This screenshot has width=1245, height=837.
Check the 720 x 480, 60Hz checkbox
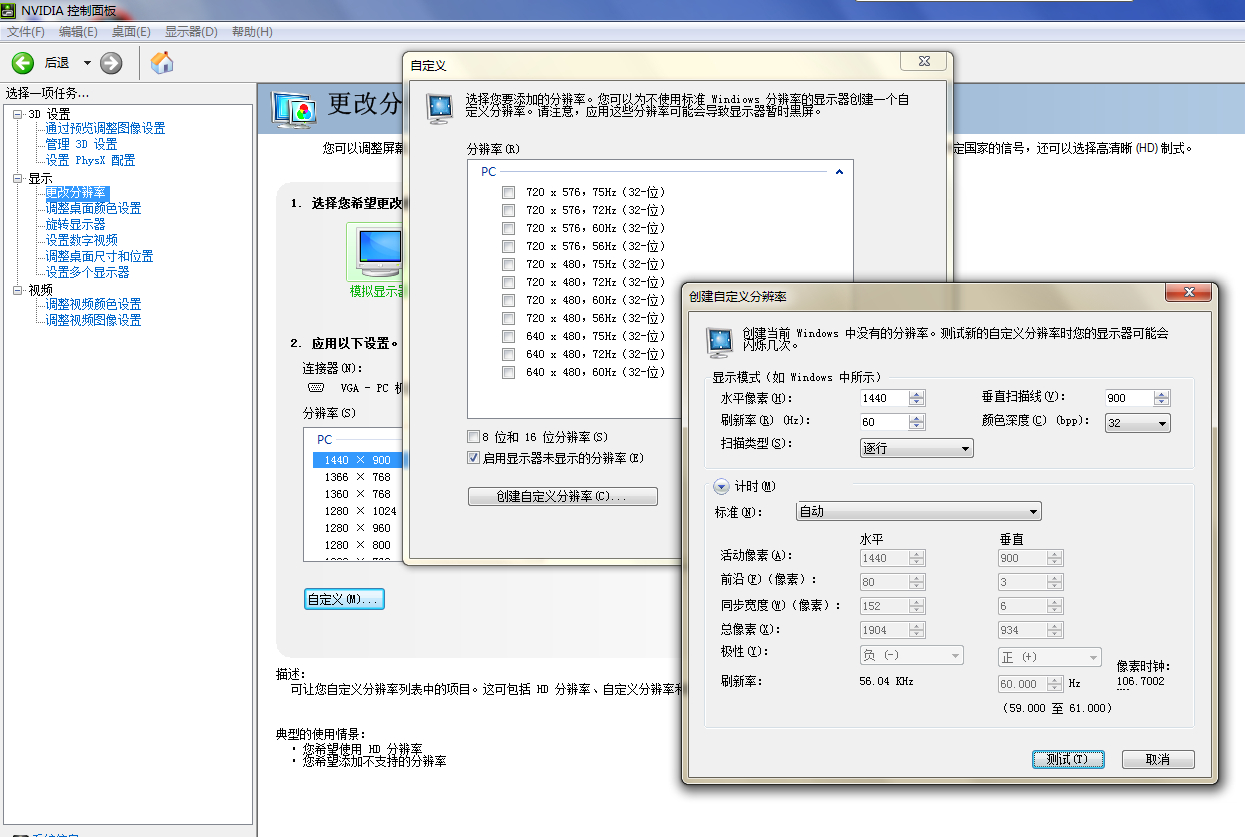(509, 300)
